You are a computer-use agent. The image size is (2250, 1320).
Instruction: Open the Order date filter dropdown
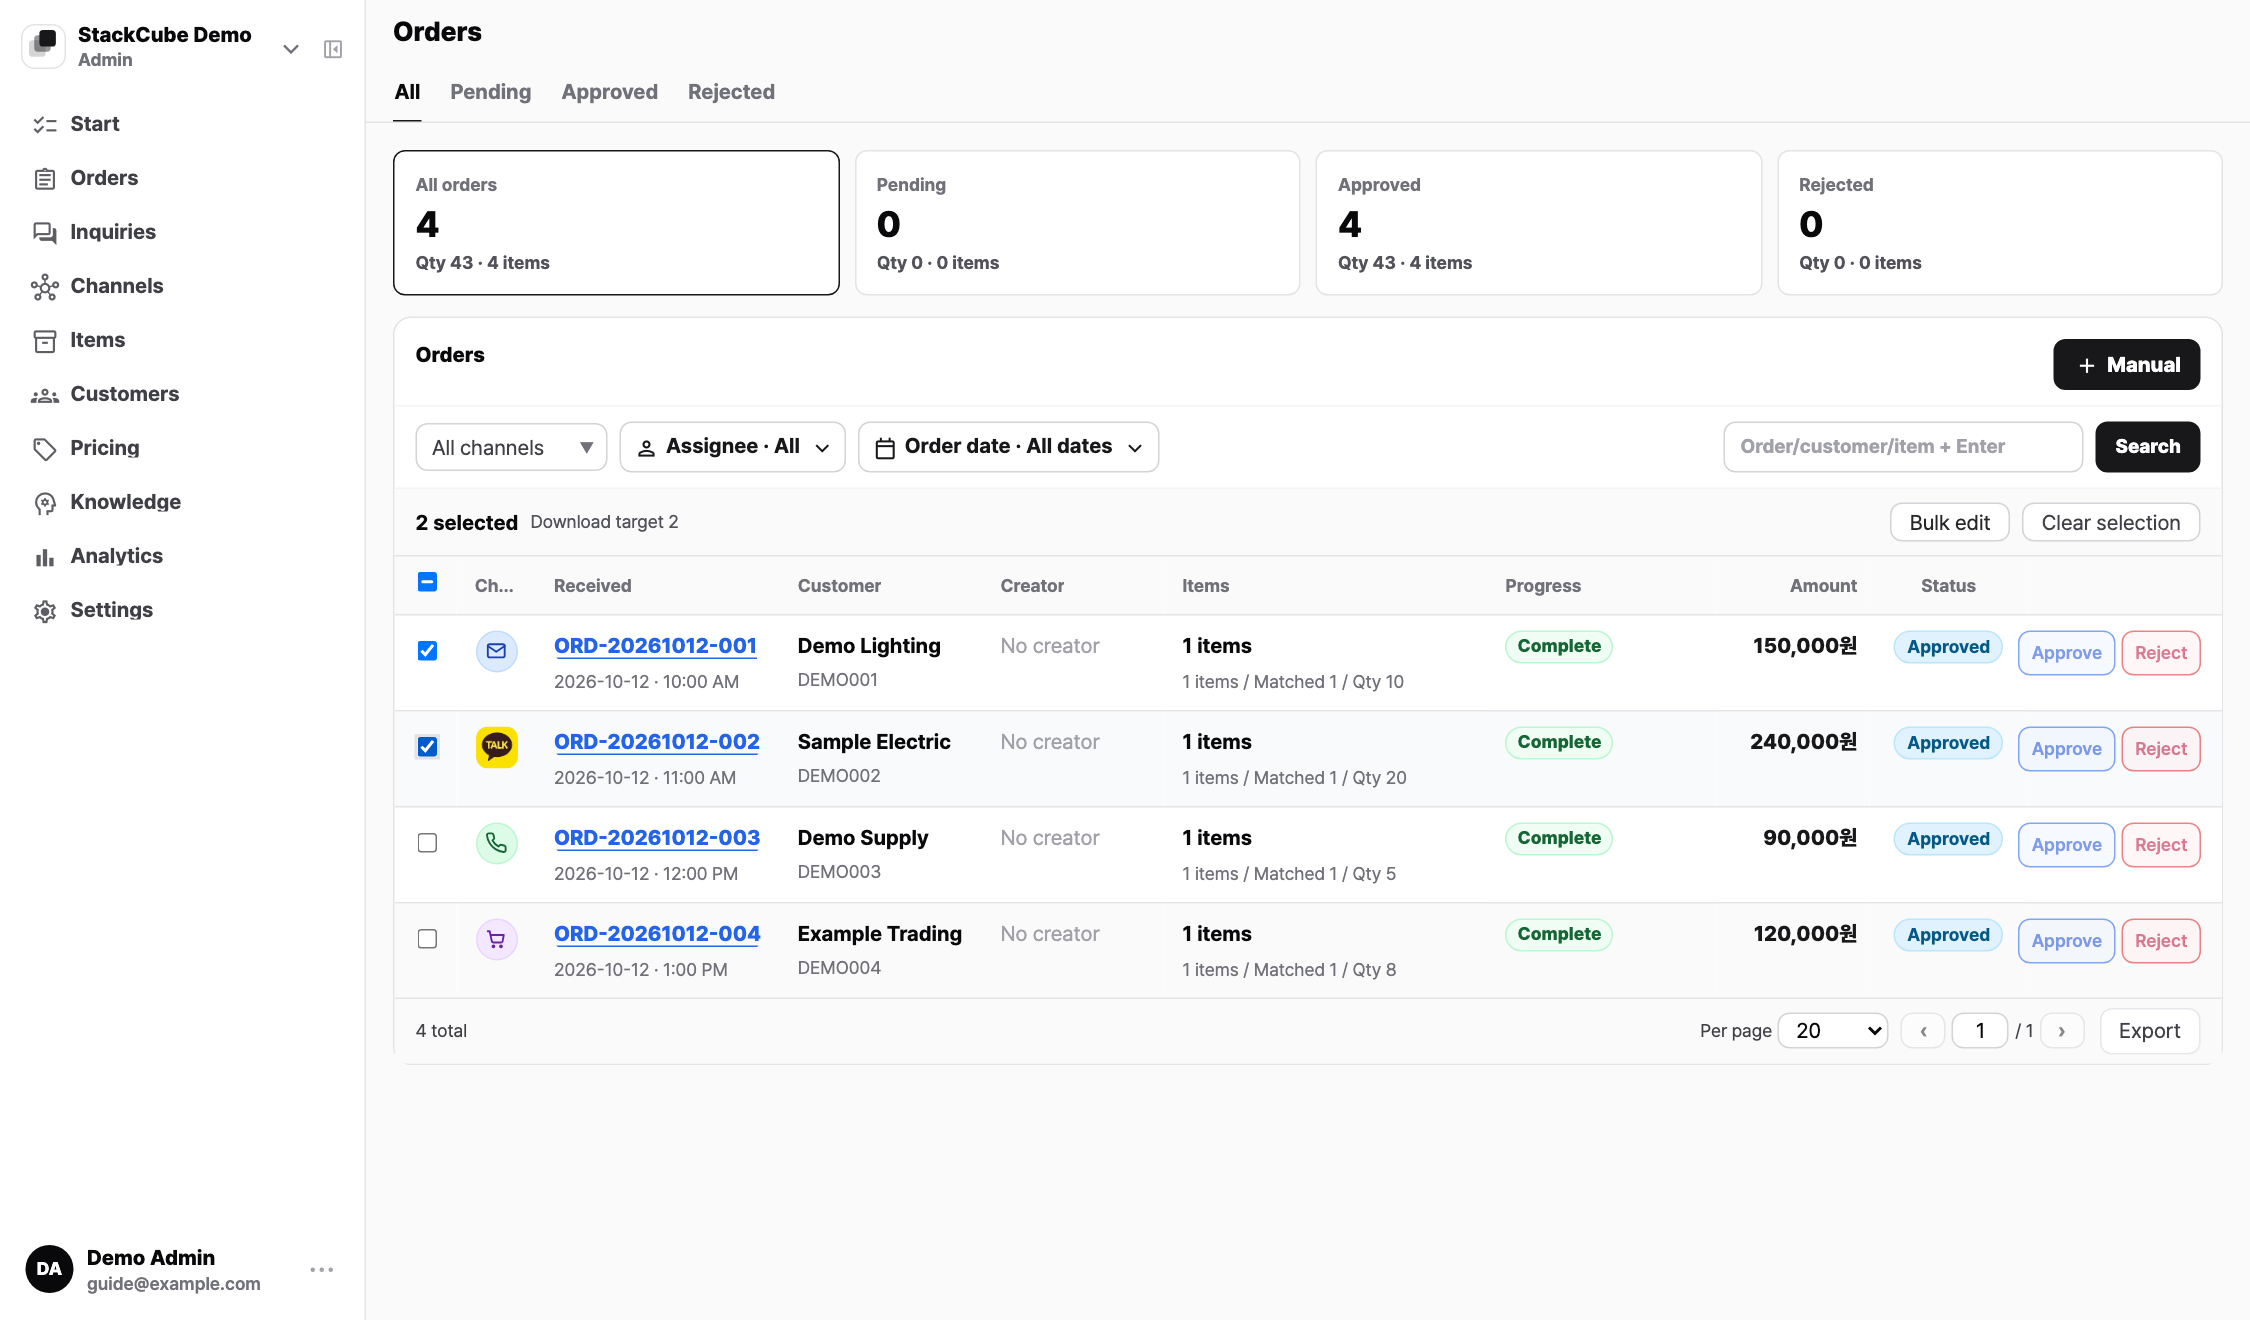1008,447
